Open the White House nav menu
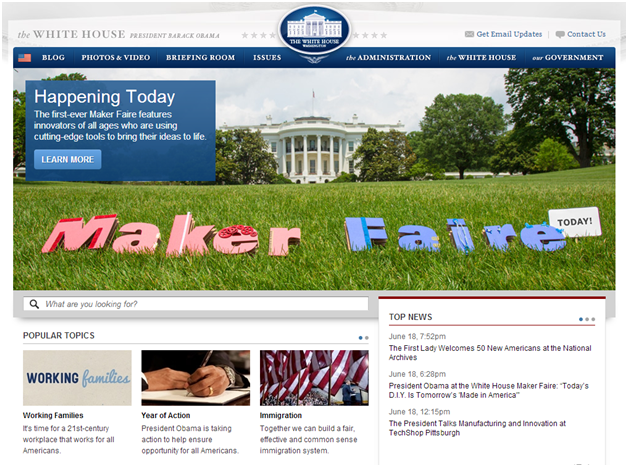 coord(481,58)
